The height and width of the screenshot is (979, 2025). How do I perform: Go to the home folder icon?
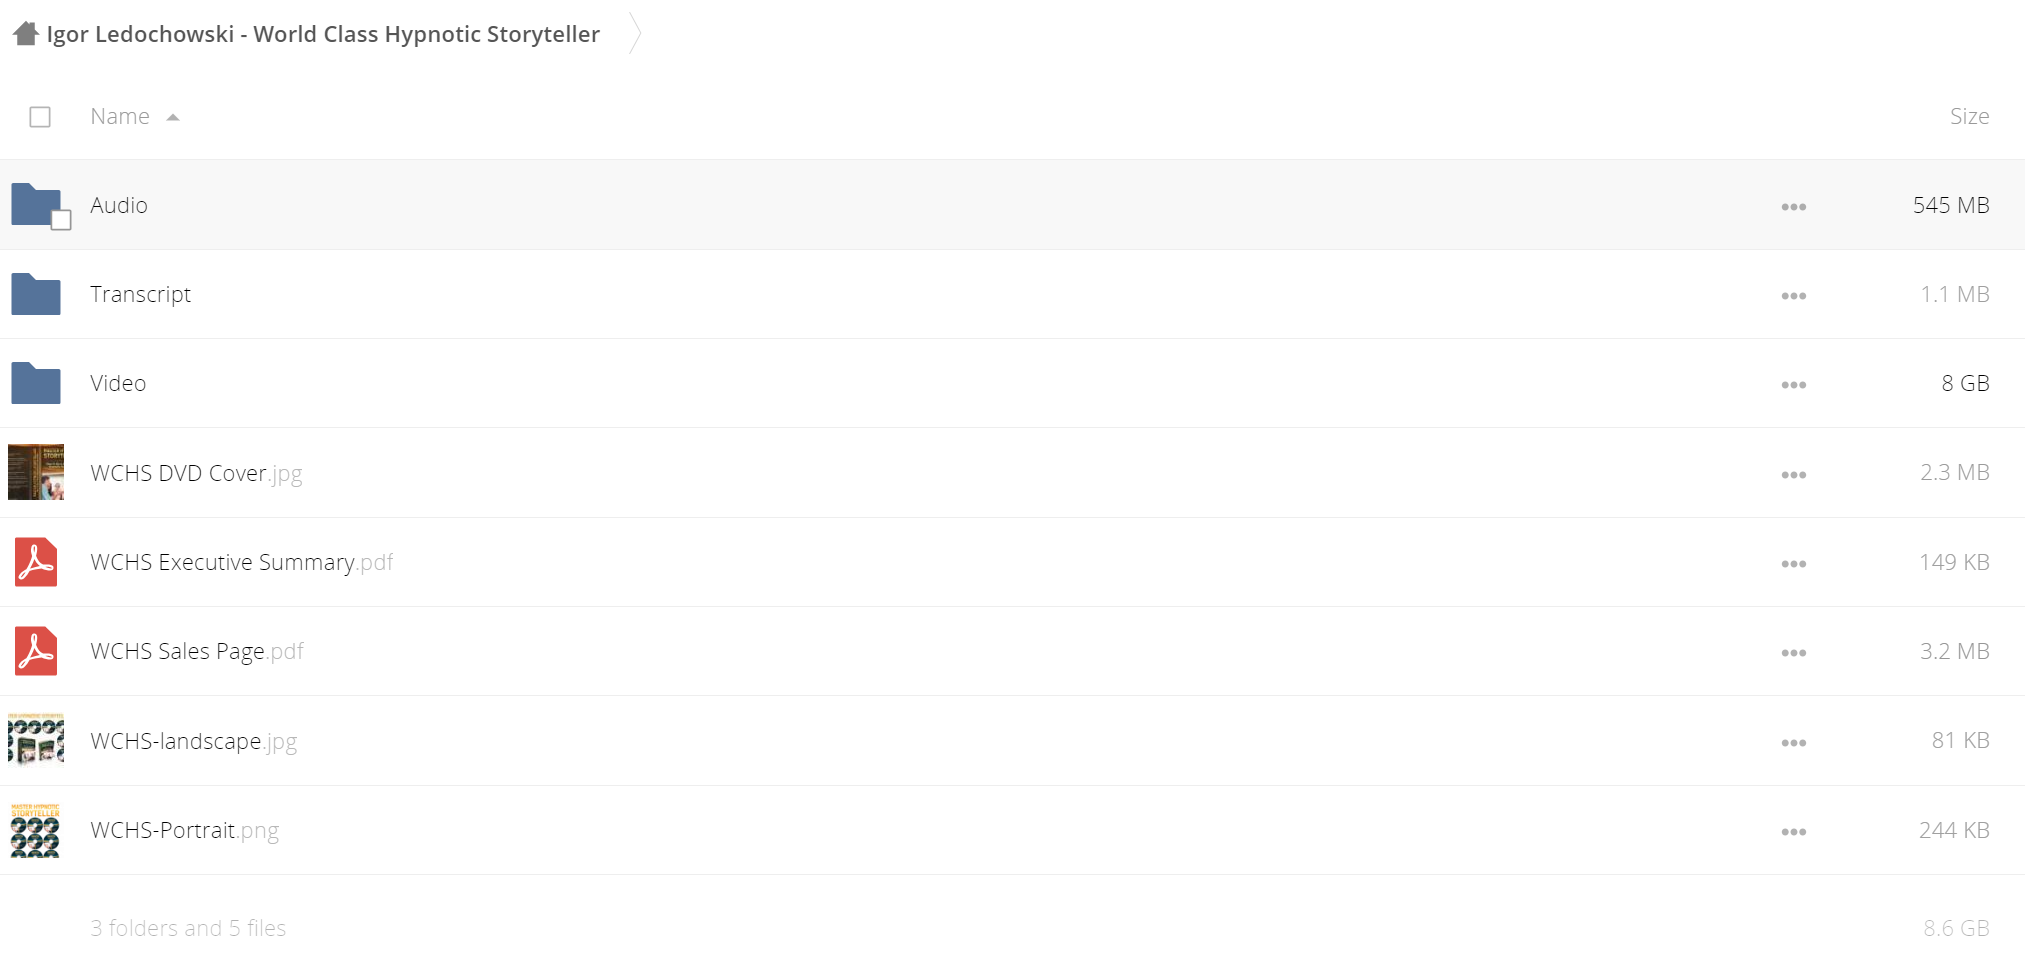pyautogui.click(x=26, y=34)
